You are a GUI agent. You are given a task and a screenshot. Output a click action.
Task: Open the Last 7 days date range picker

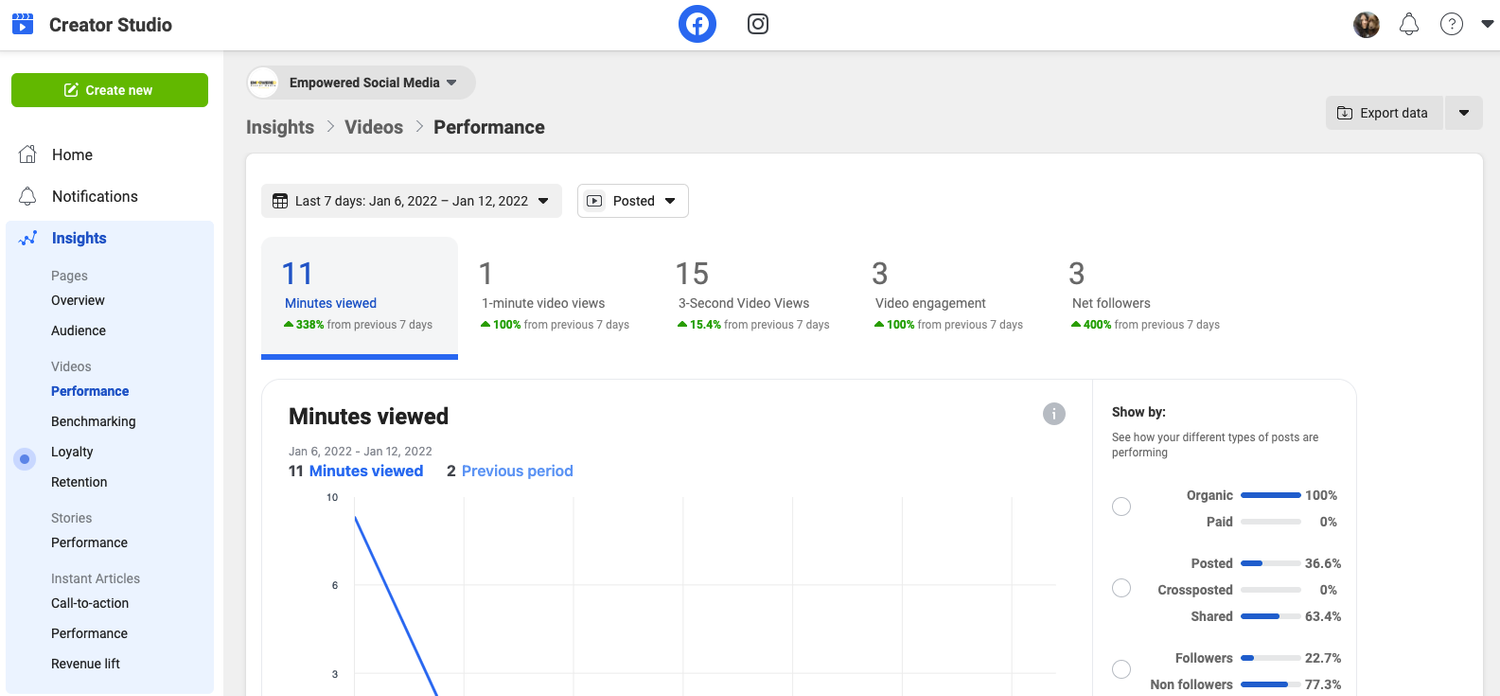click(x=411, y=201)
